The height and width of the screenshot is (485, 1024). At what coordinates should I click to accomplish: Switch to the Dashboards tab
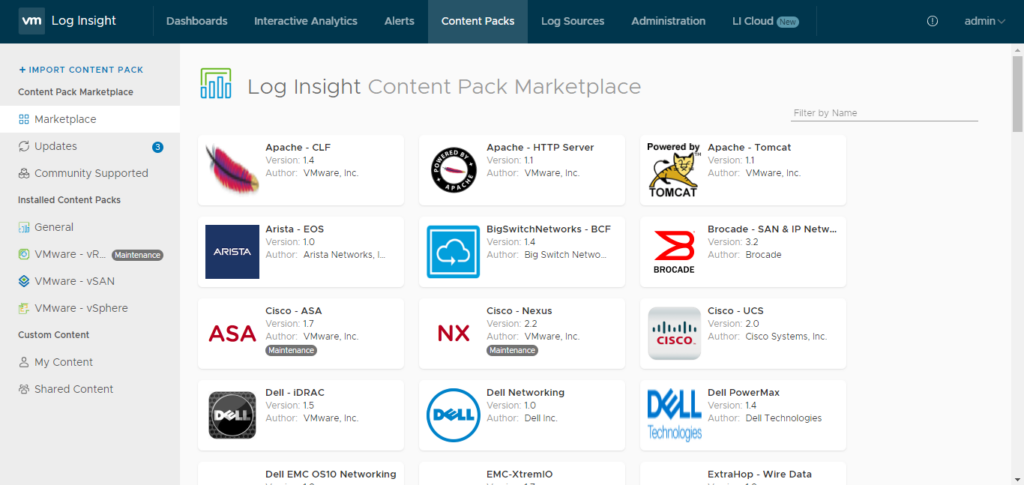coord(197,21)
